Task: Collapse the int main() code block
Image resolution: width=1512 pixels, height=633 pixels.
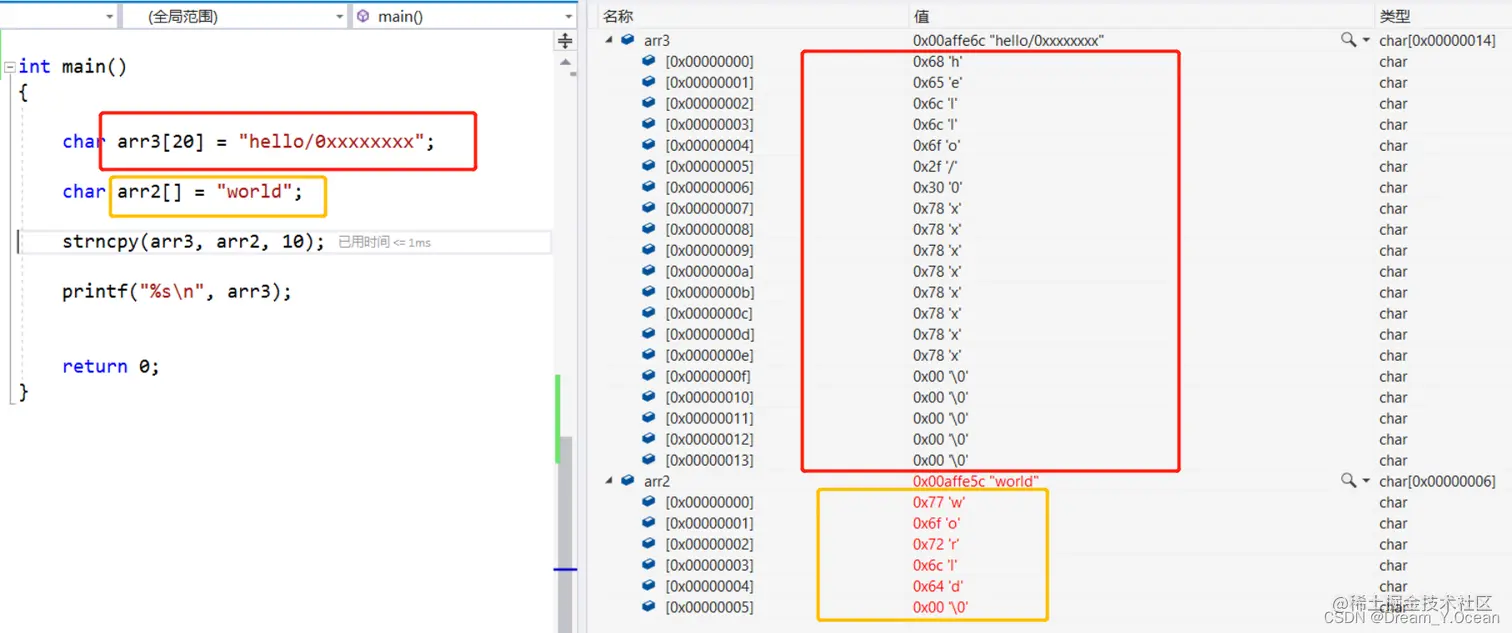Action: [9, 67]
